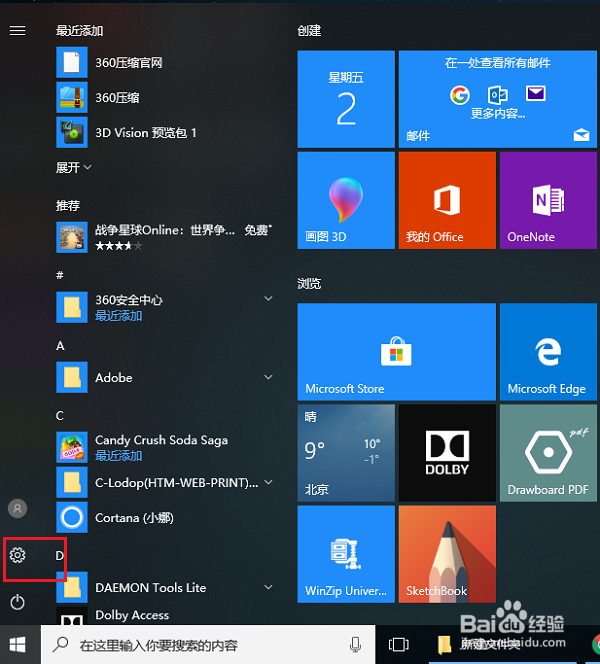Click the taskbar search box
Viewport: 600px width, 664px height.
click(208, 645)
